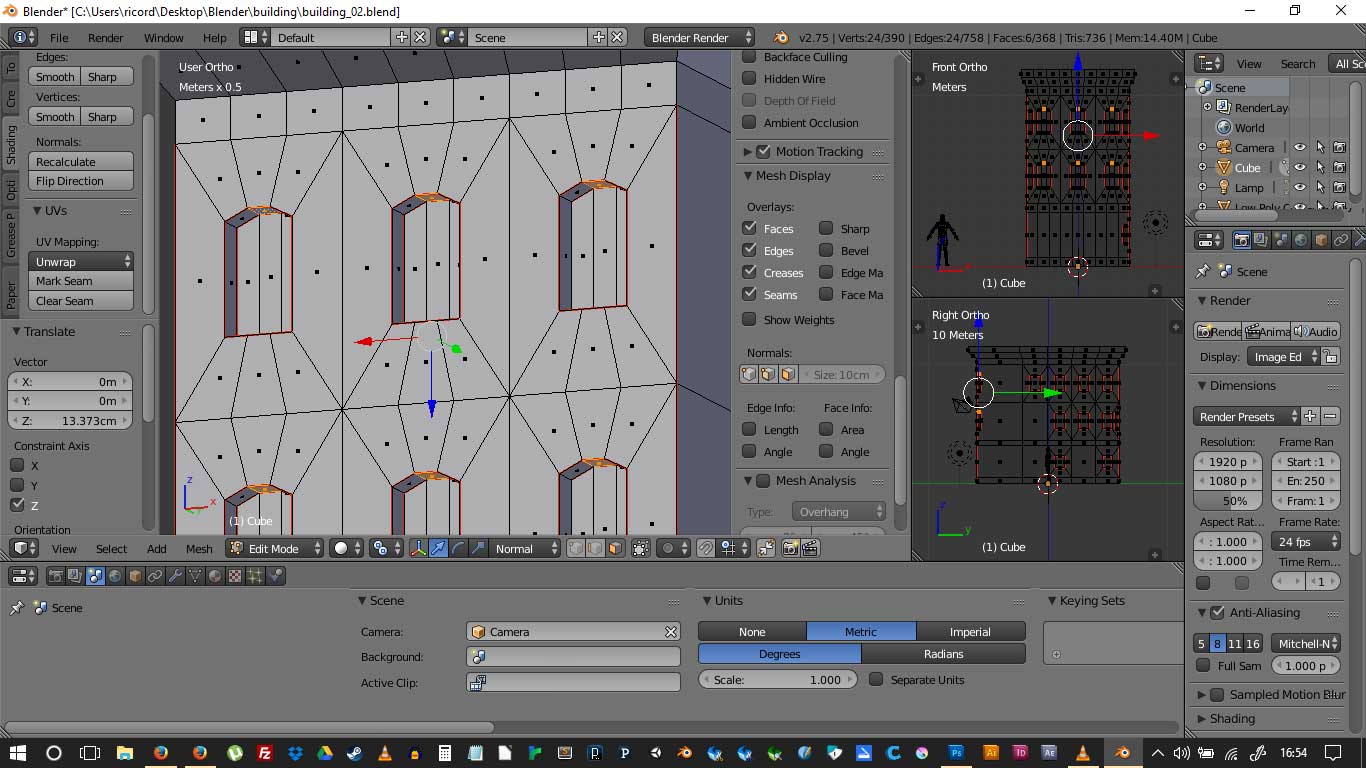This screenshot has height=768, width=1366.
Task: Open the Mesh menu in viewport header
Action: click(x=199, y=549)
